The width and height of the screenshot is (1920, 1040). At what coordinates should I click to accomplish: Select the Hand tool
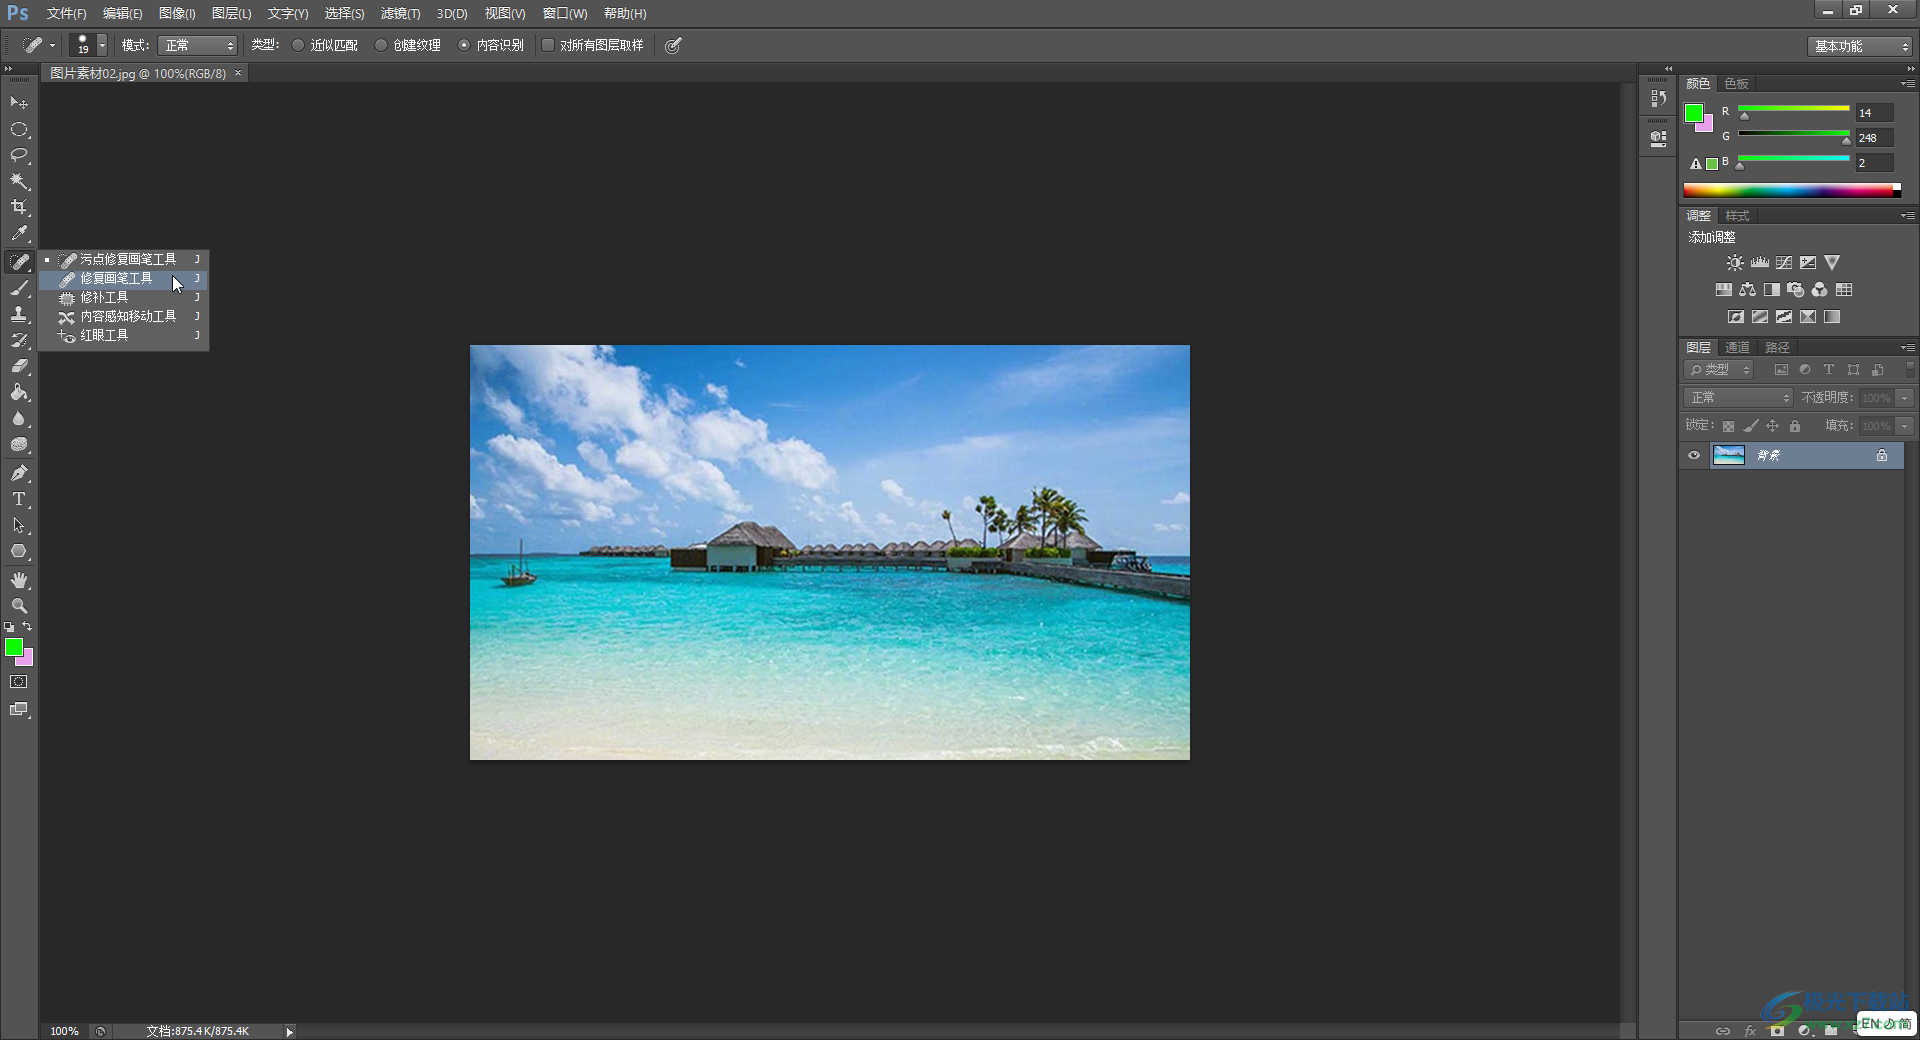tap(19, 580)
